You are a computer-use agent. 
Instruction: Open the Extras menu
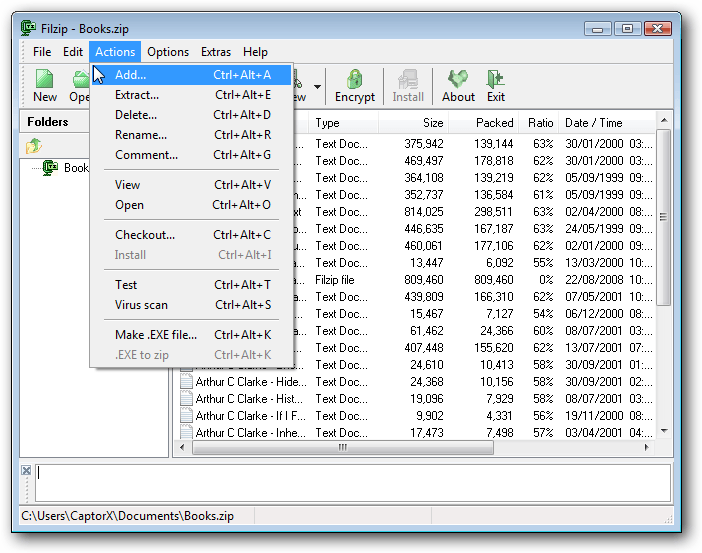pos(216,52)
